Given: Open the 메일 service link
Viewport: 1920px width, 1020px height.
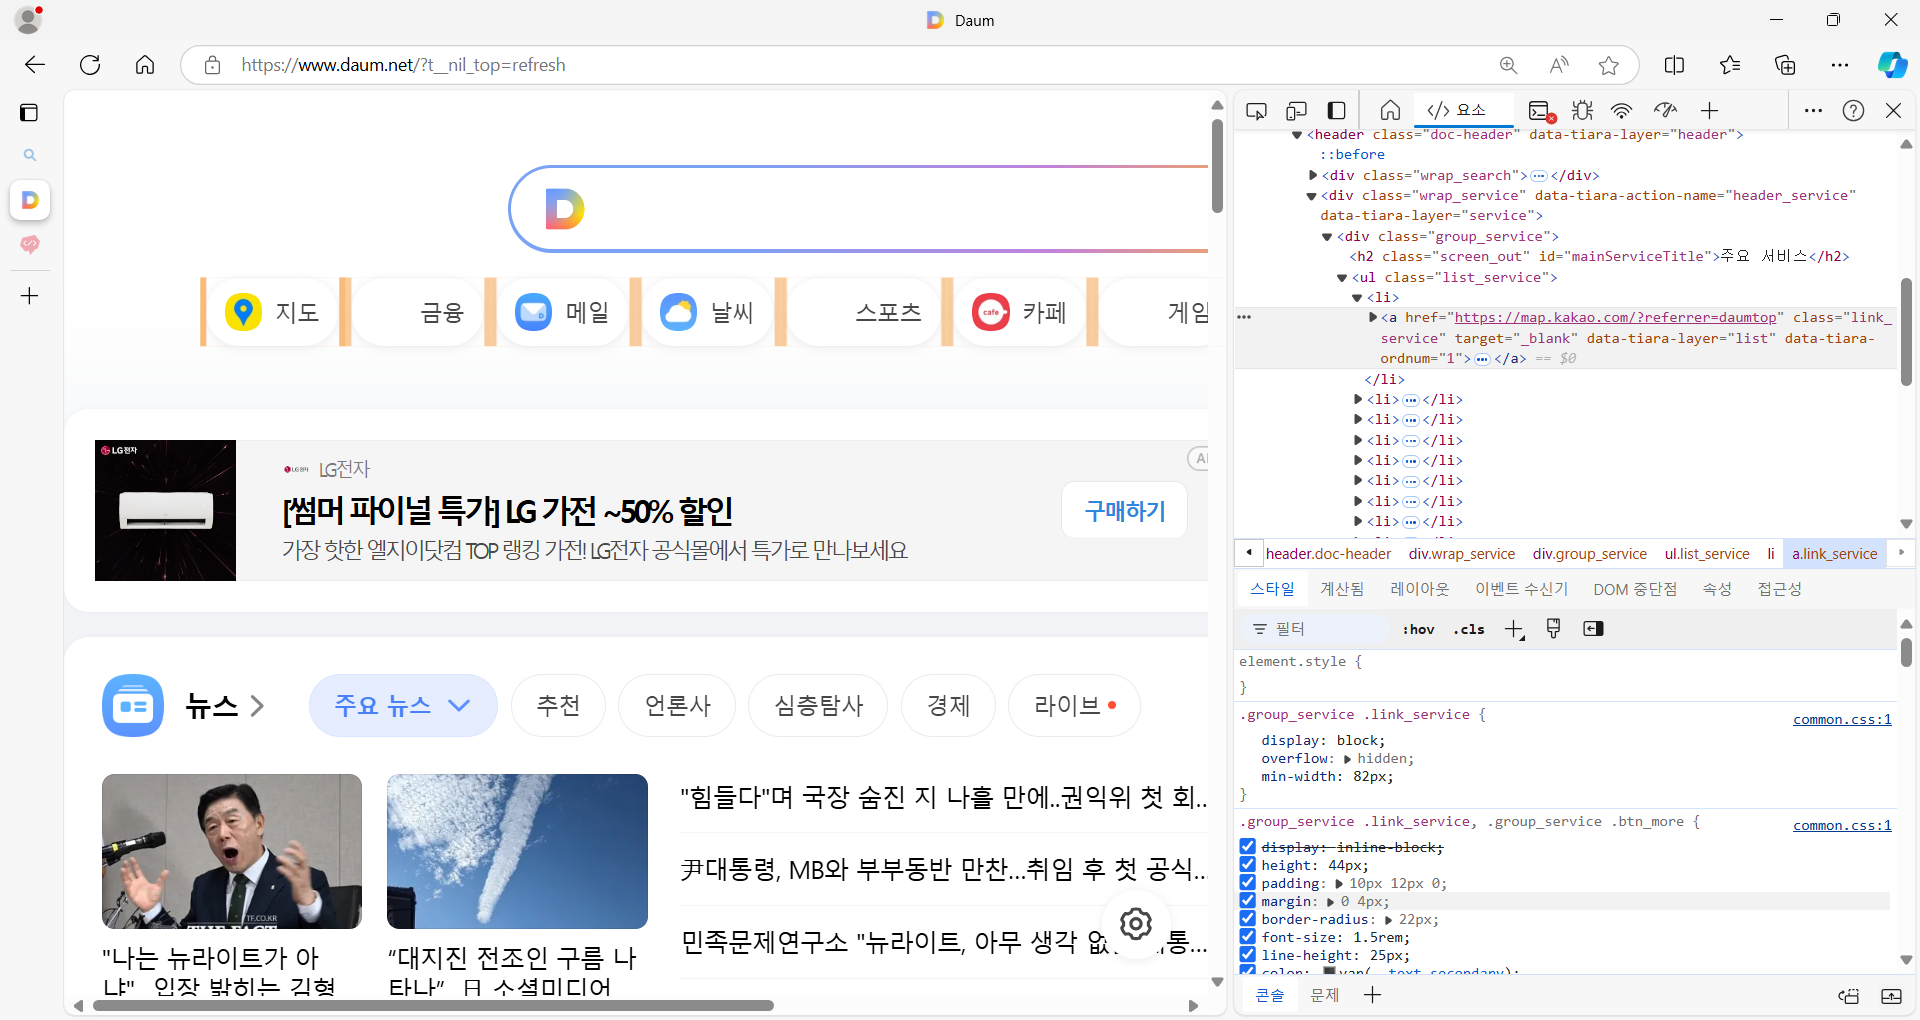Looking at the screenshot, I should click(562, 312).
